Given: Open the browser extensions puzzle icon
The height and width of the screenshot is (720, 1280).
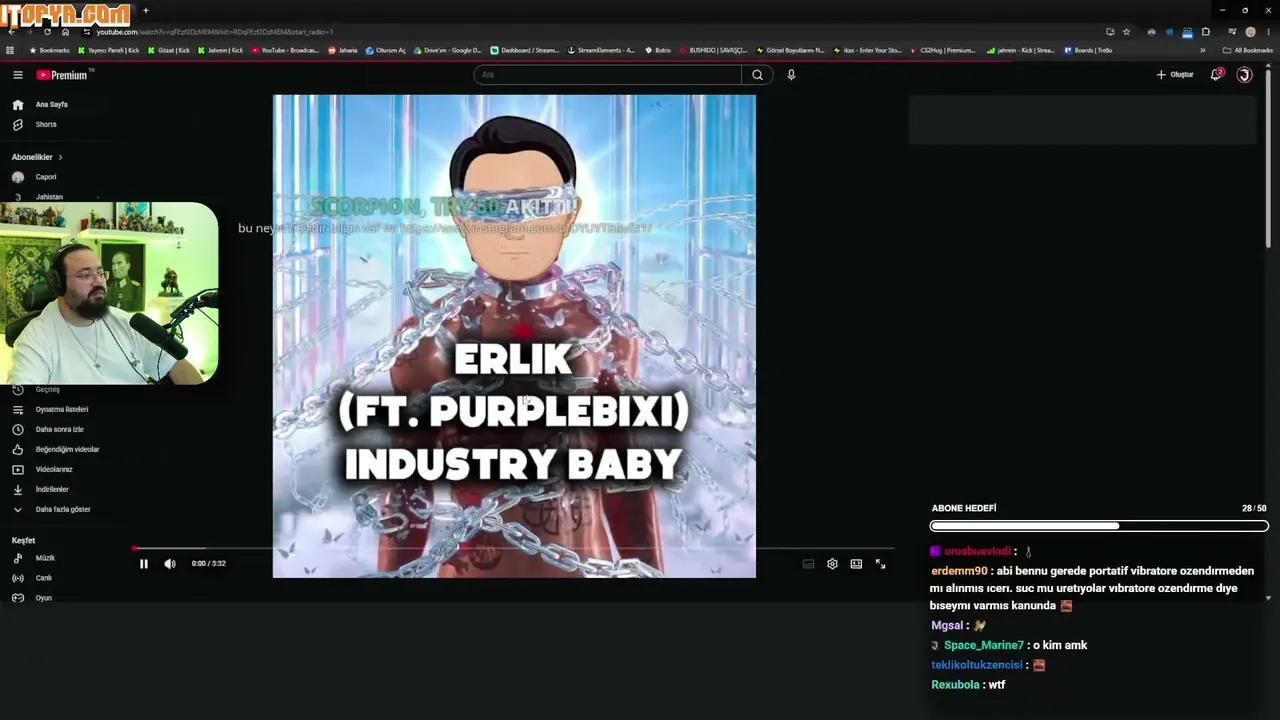Looking at the screenshot, I should pyautogui.click(x=1205, y=32).
